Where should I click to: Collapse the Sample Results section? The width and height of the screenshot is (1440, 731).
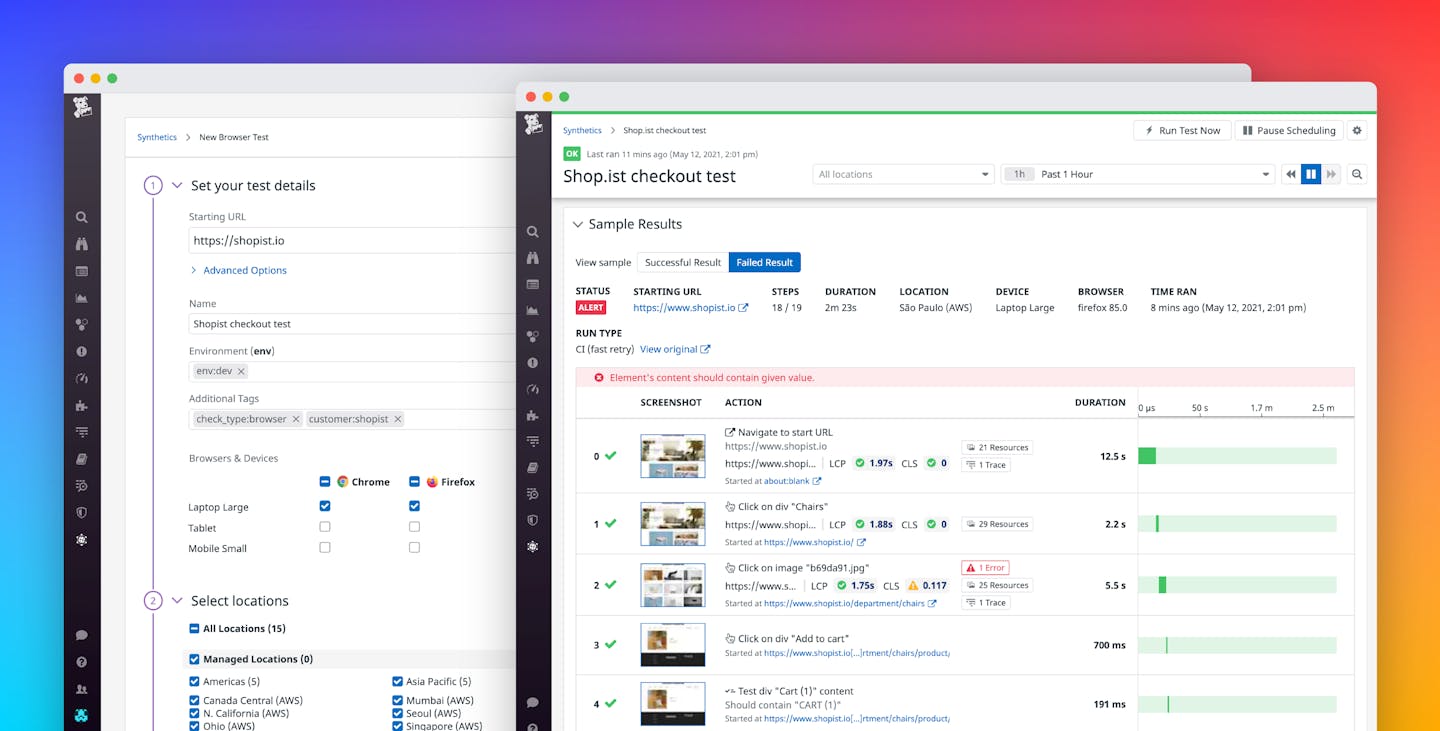pyautogui.click(x=577, y=224)
